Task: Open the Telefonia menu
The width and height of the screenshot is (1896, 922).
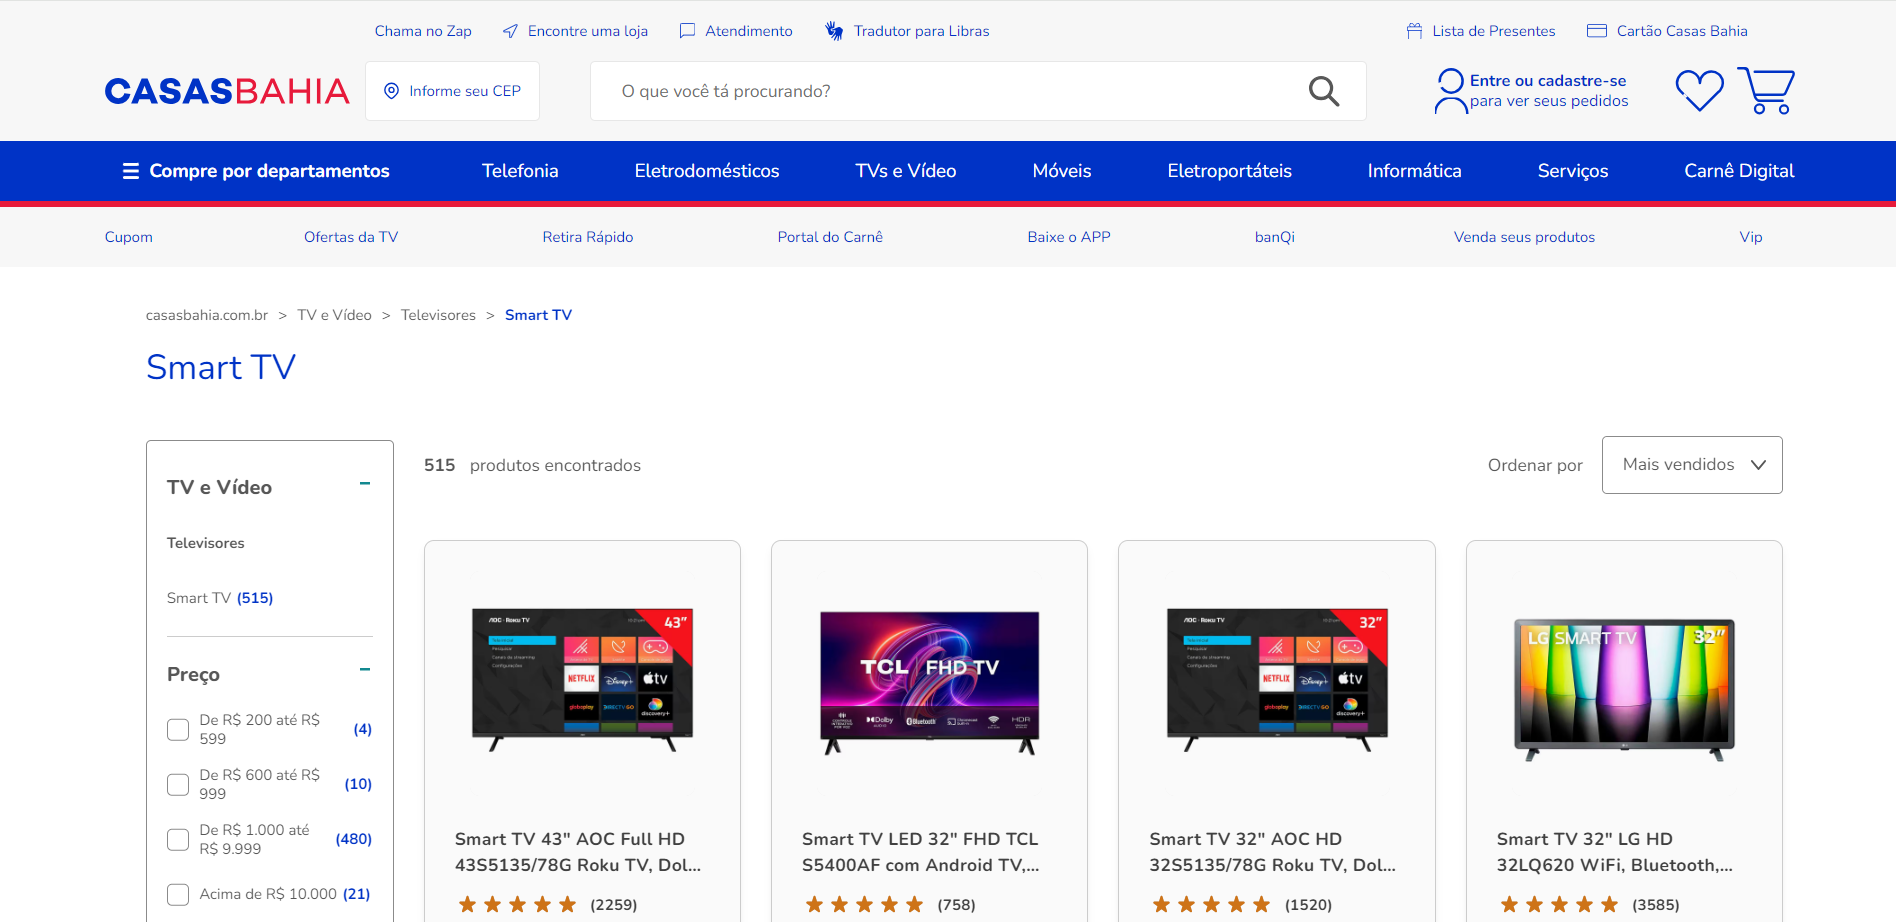Action: tap(520, 171)
